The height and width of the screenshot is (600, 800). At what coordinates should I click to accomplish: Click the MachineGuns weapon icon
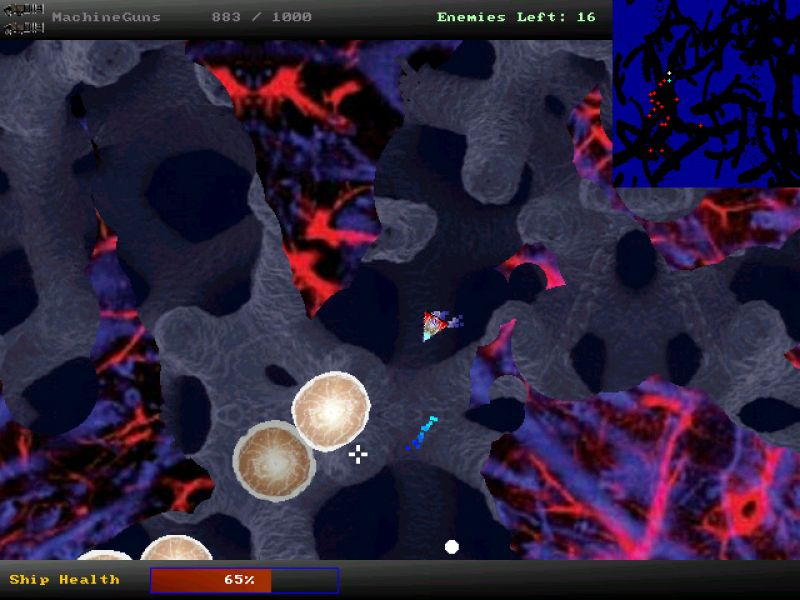[x=23, y=19]
